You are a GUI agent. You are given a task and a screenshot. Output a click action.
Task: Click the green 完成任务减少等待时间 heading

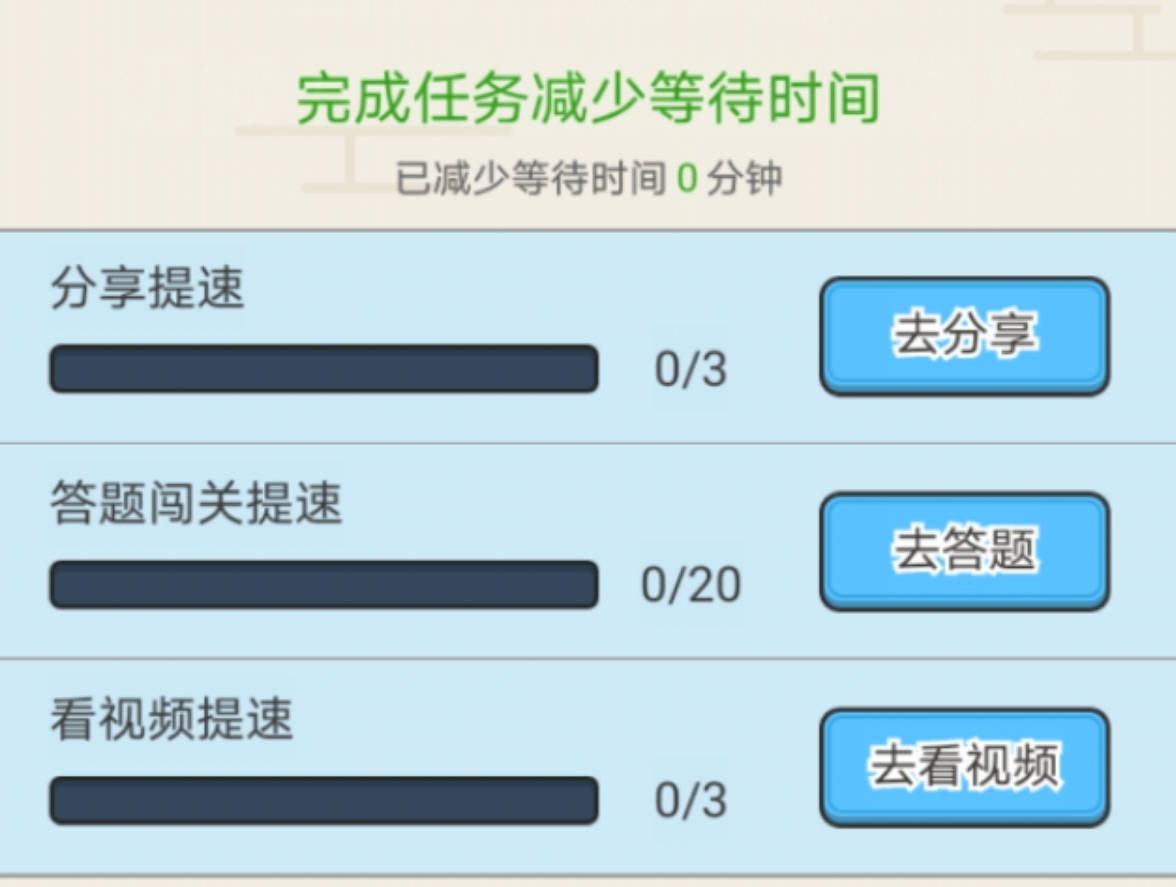[x=588, y=99]
